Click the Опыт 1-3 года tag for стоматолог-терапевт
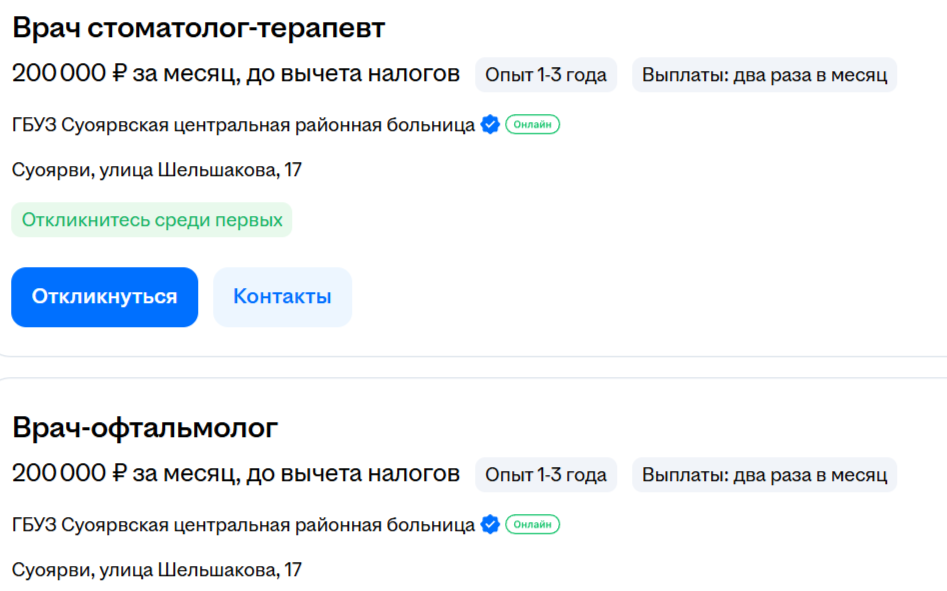This screenshot has height=591, width=947. 545,75
